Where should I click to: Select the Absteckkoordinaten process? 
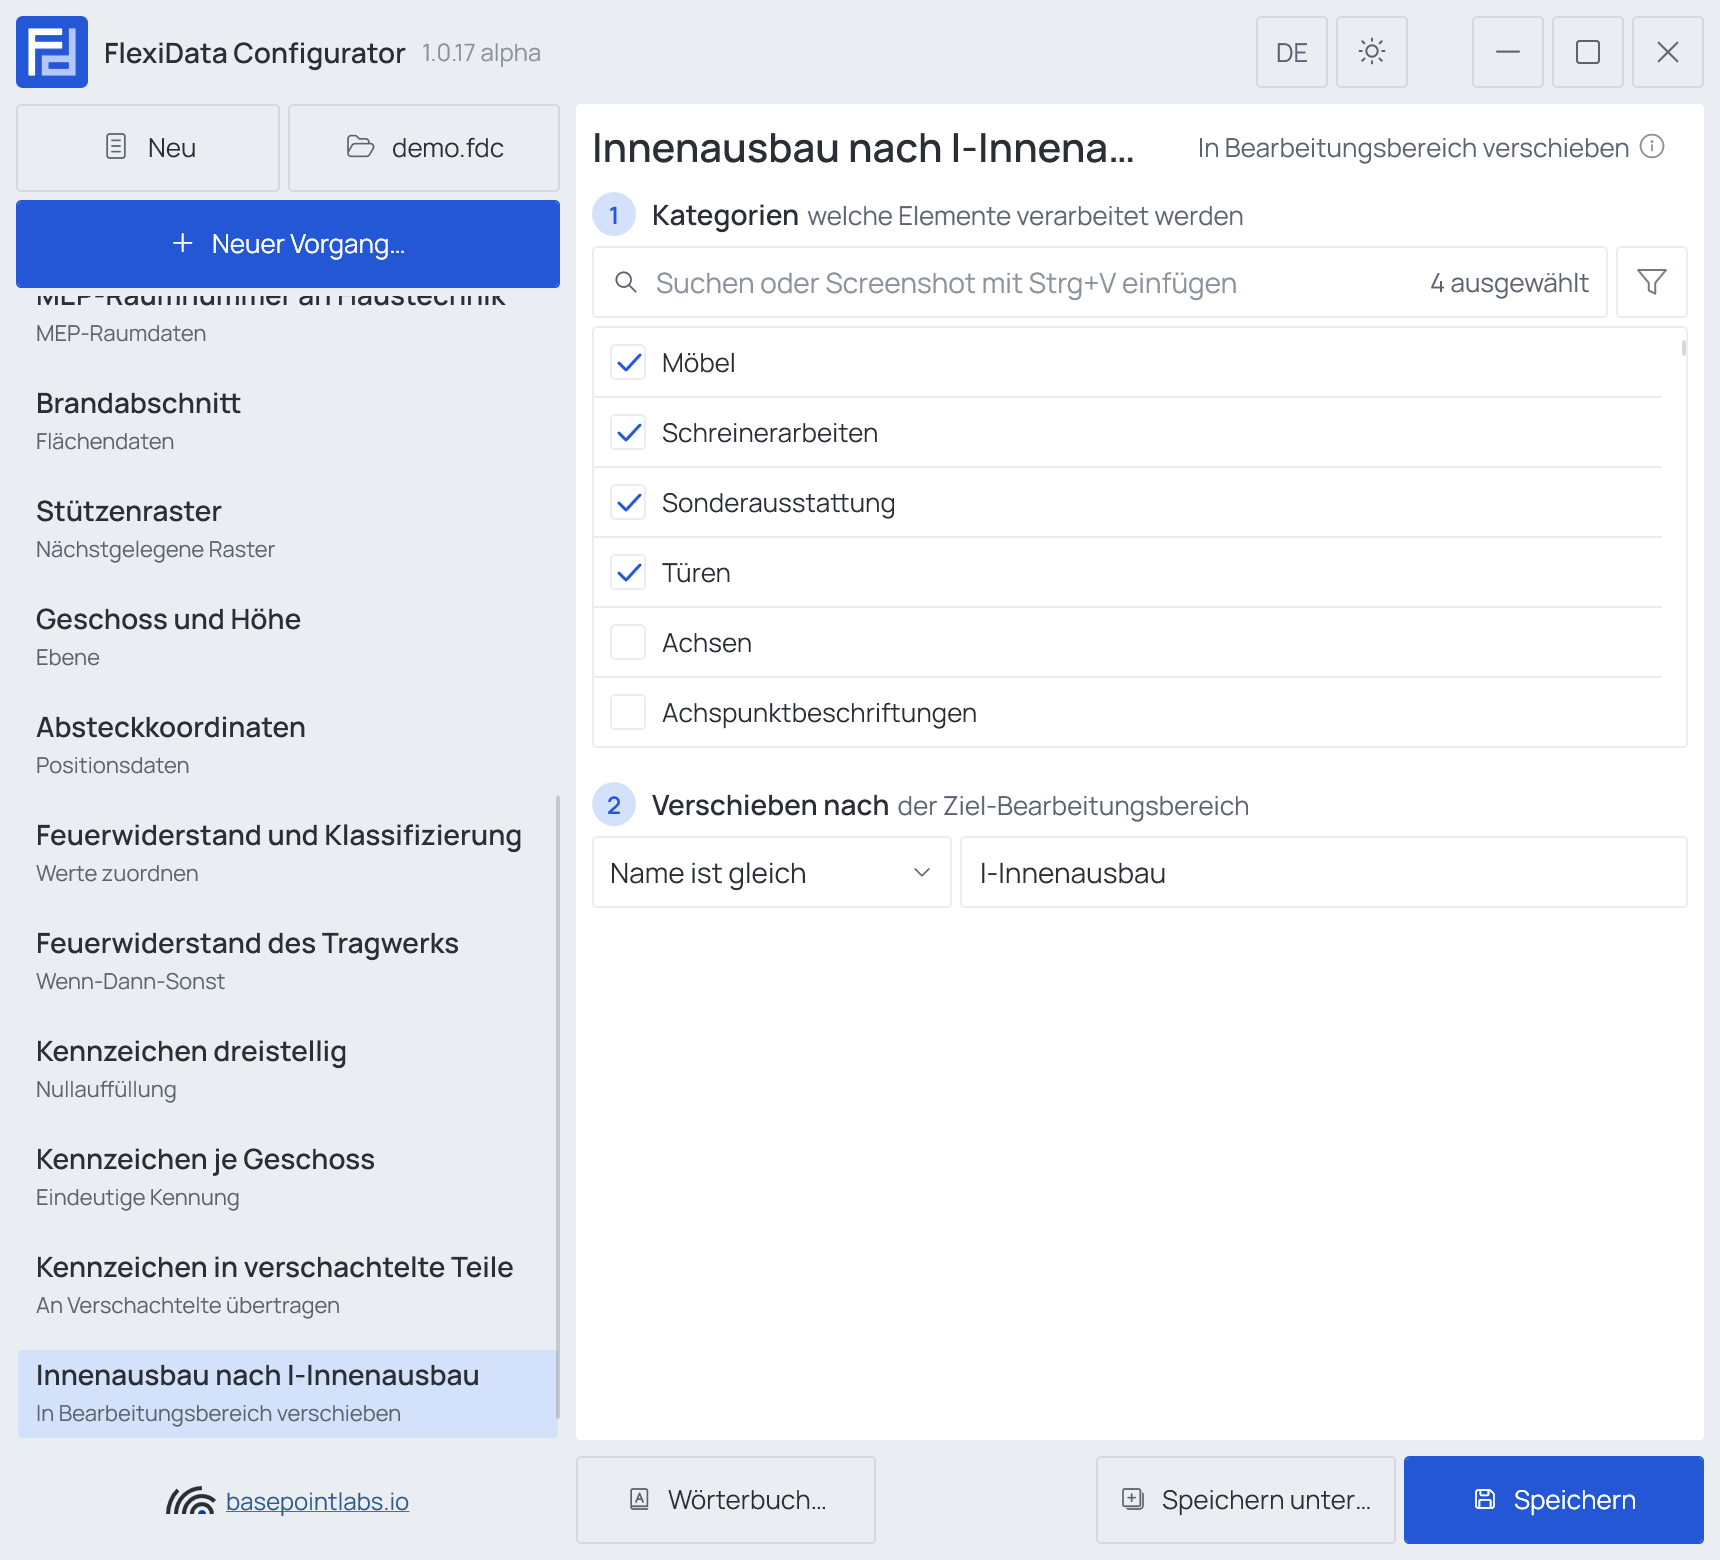point(286,744)
